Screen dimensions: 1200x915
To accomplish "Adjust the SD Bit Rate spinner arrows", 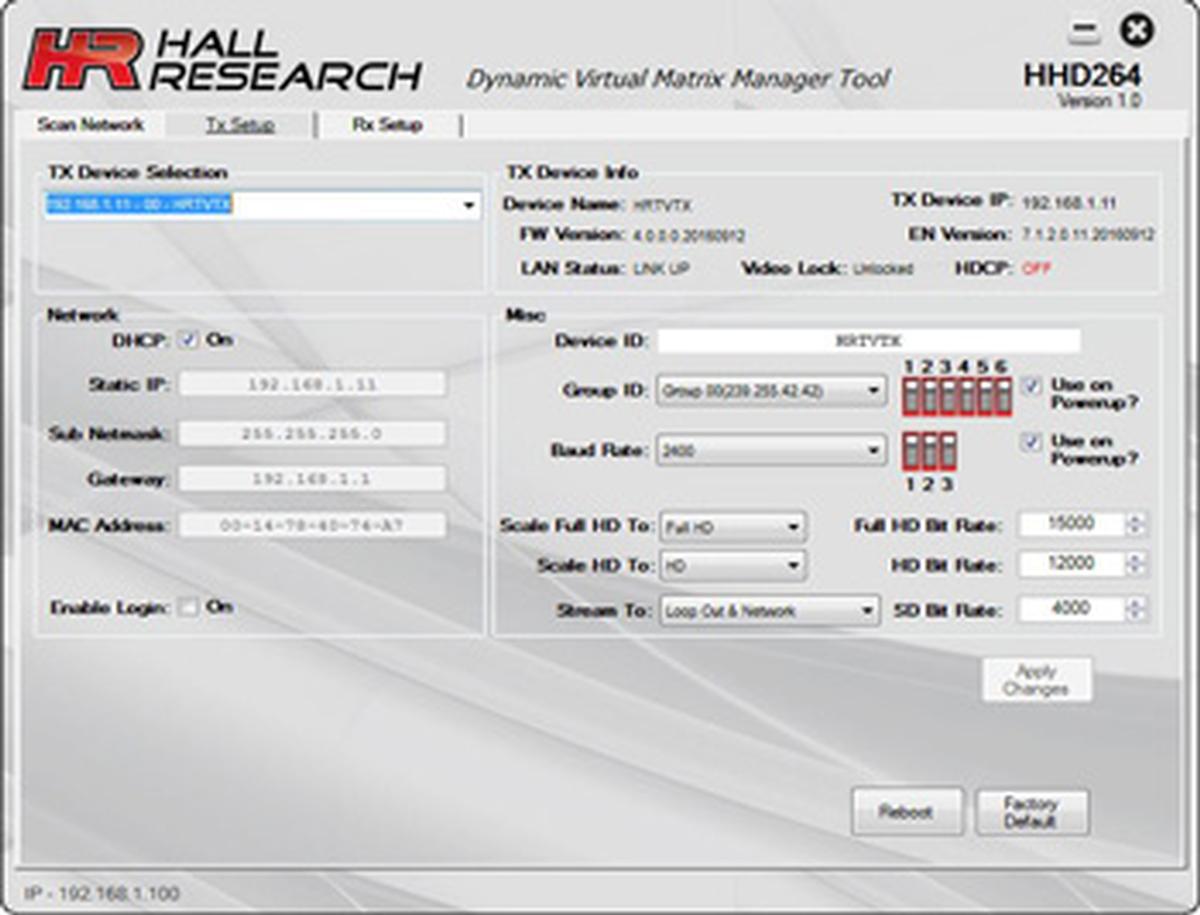I will coord(1135,609).
